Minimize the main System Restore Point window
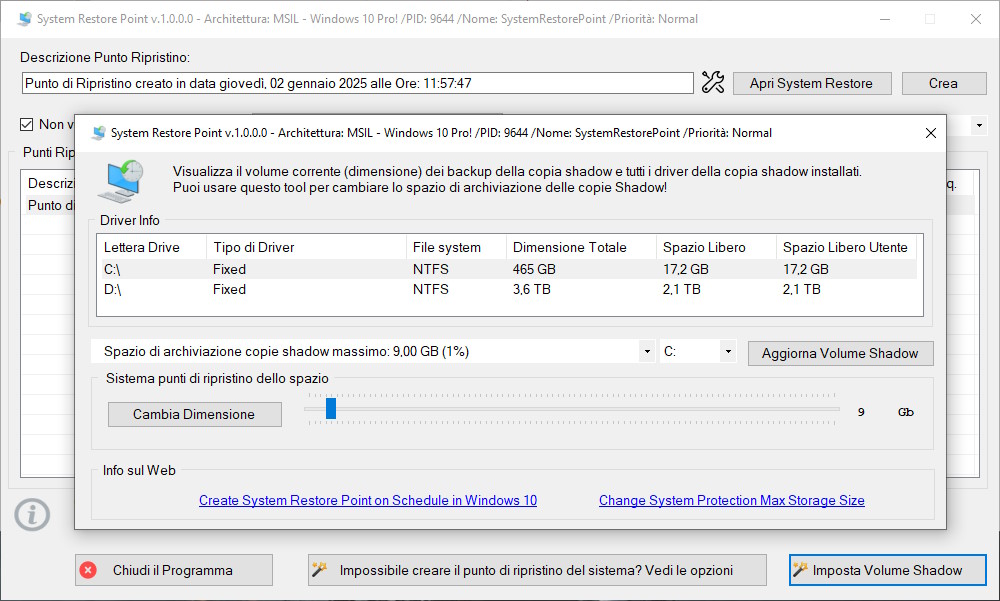 coord(885,19)
